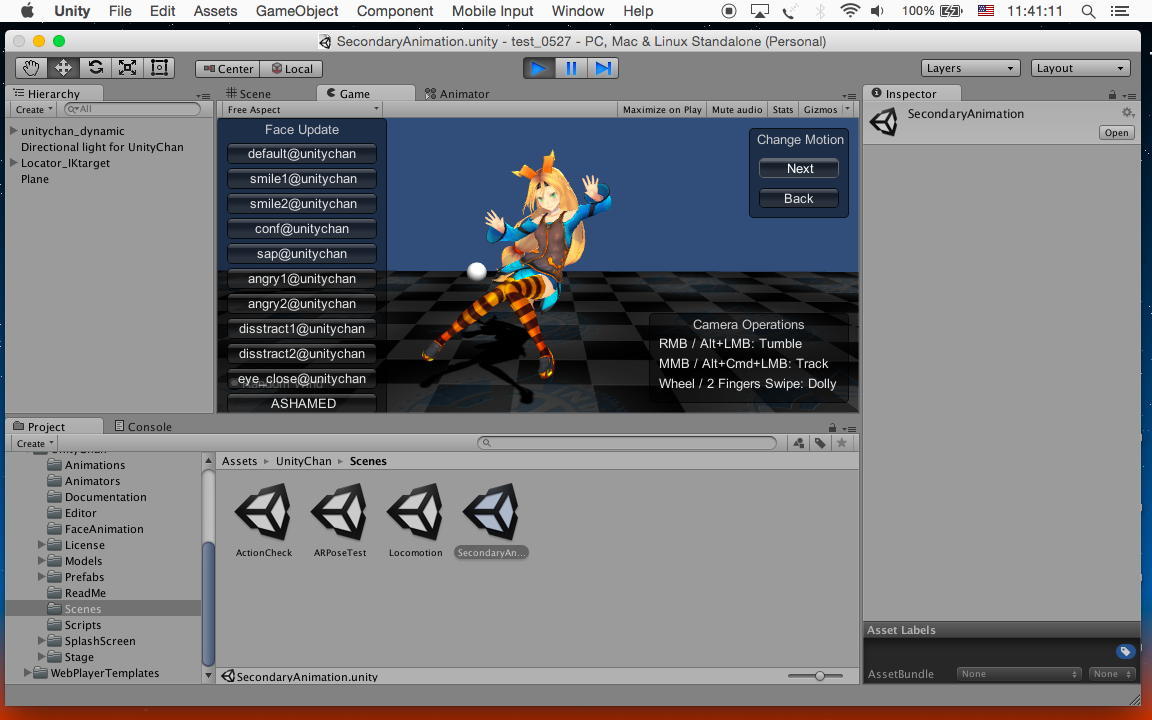The height and width of the screenshot is (720, 1152).
Task: Open the Layers dropdown
Action: point(970,68)
